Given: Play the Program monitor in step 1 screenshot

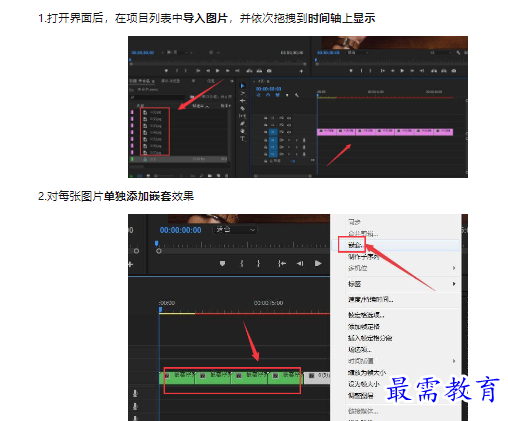Looking at the screenshot, I should click(402, 71).
